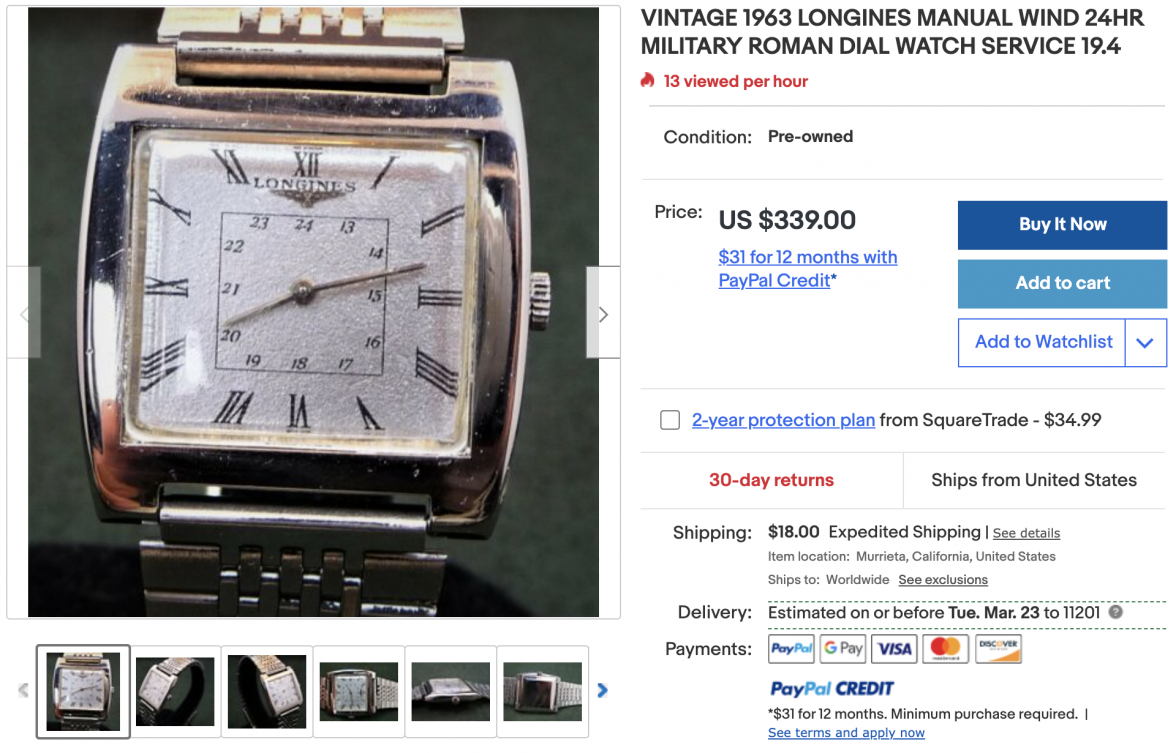Click the Add to Watchlist button
This screenshot has width=1176, height=753.
[1042, 343]
